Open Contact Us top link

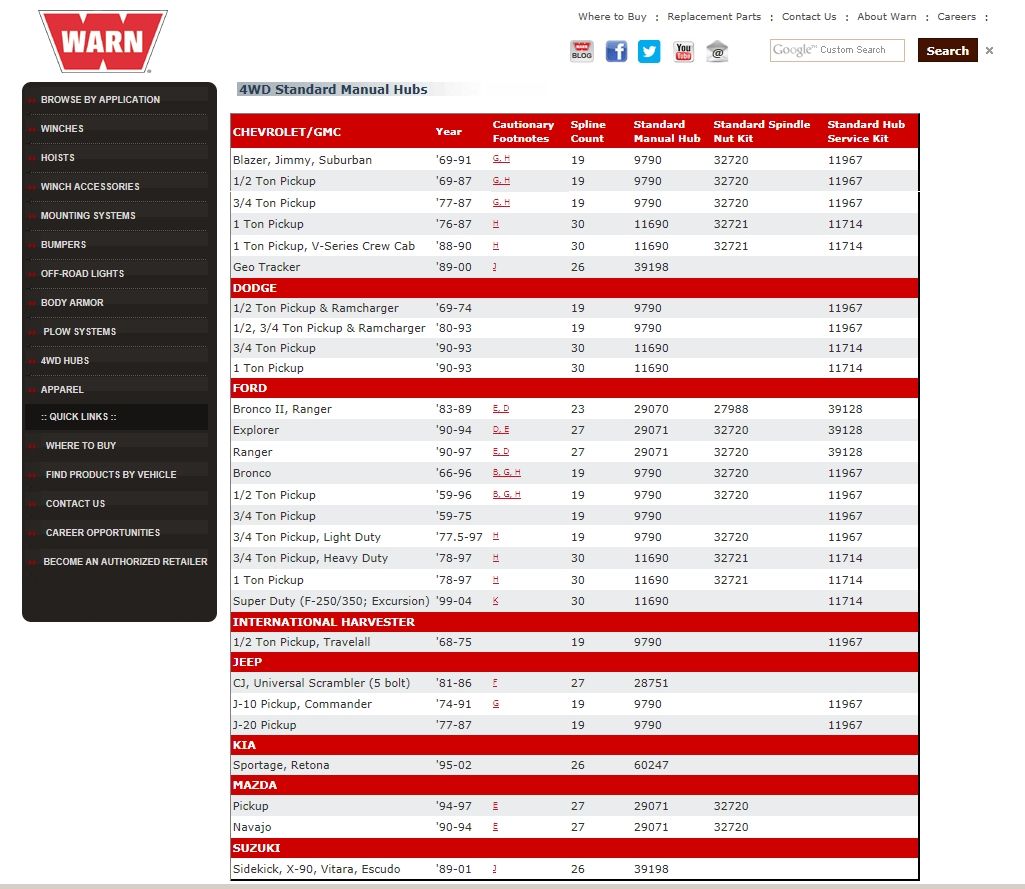click(809, 16)
